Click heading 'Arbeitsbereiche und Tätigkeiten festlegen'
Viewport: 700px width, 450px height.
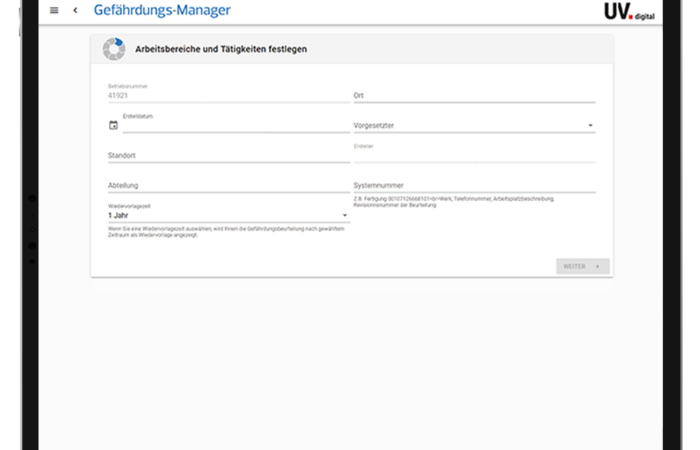(221, 49)
